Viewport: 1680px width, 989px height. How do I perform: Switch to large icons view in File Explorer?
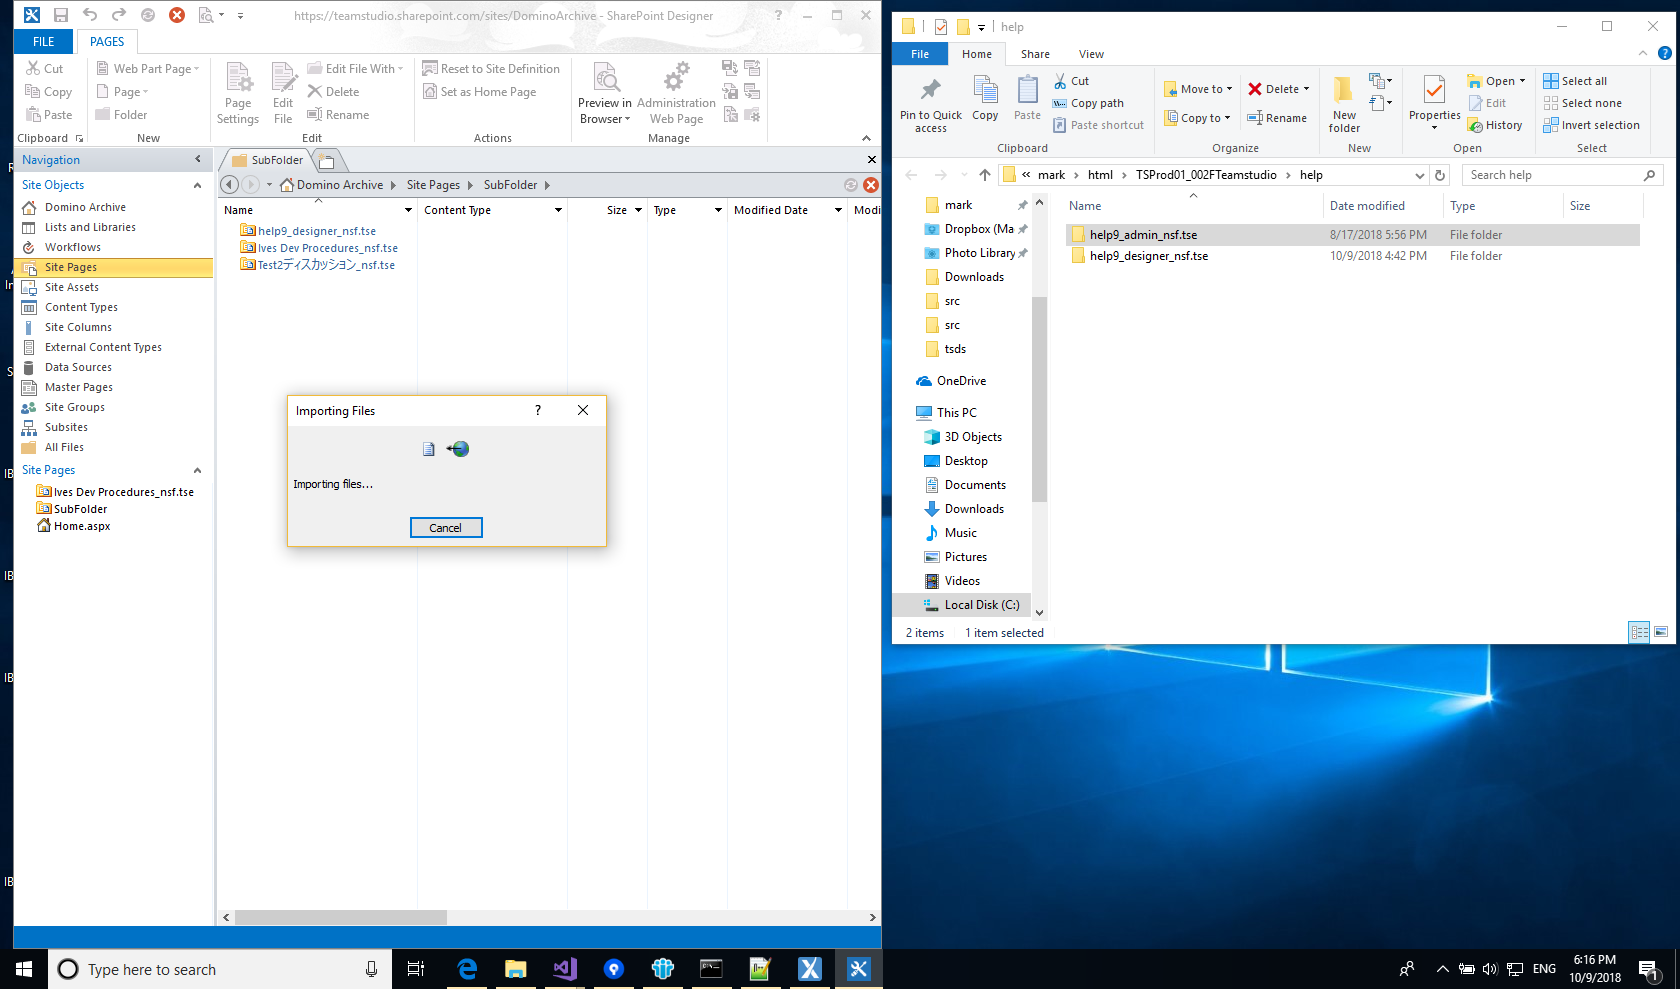pos(1661,632)
